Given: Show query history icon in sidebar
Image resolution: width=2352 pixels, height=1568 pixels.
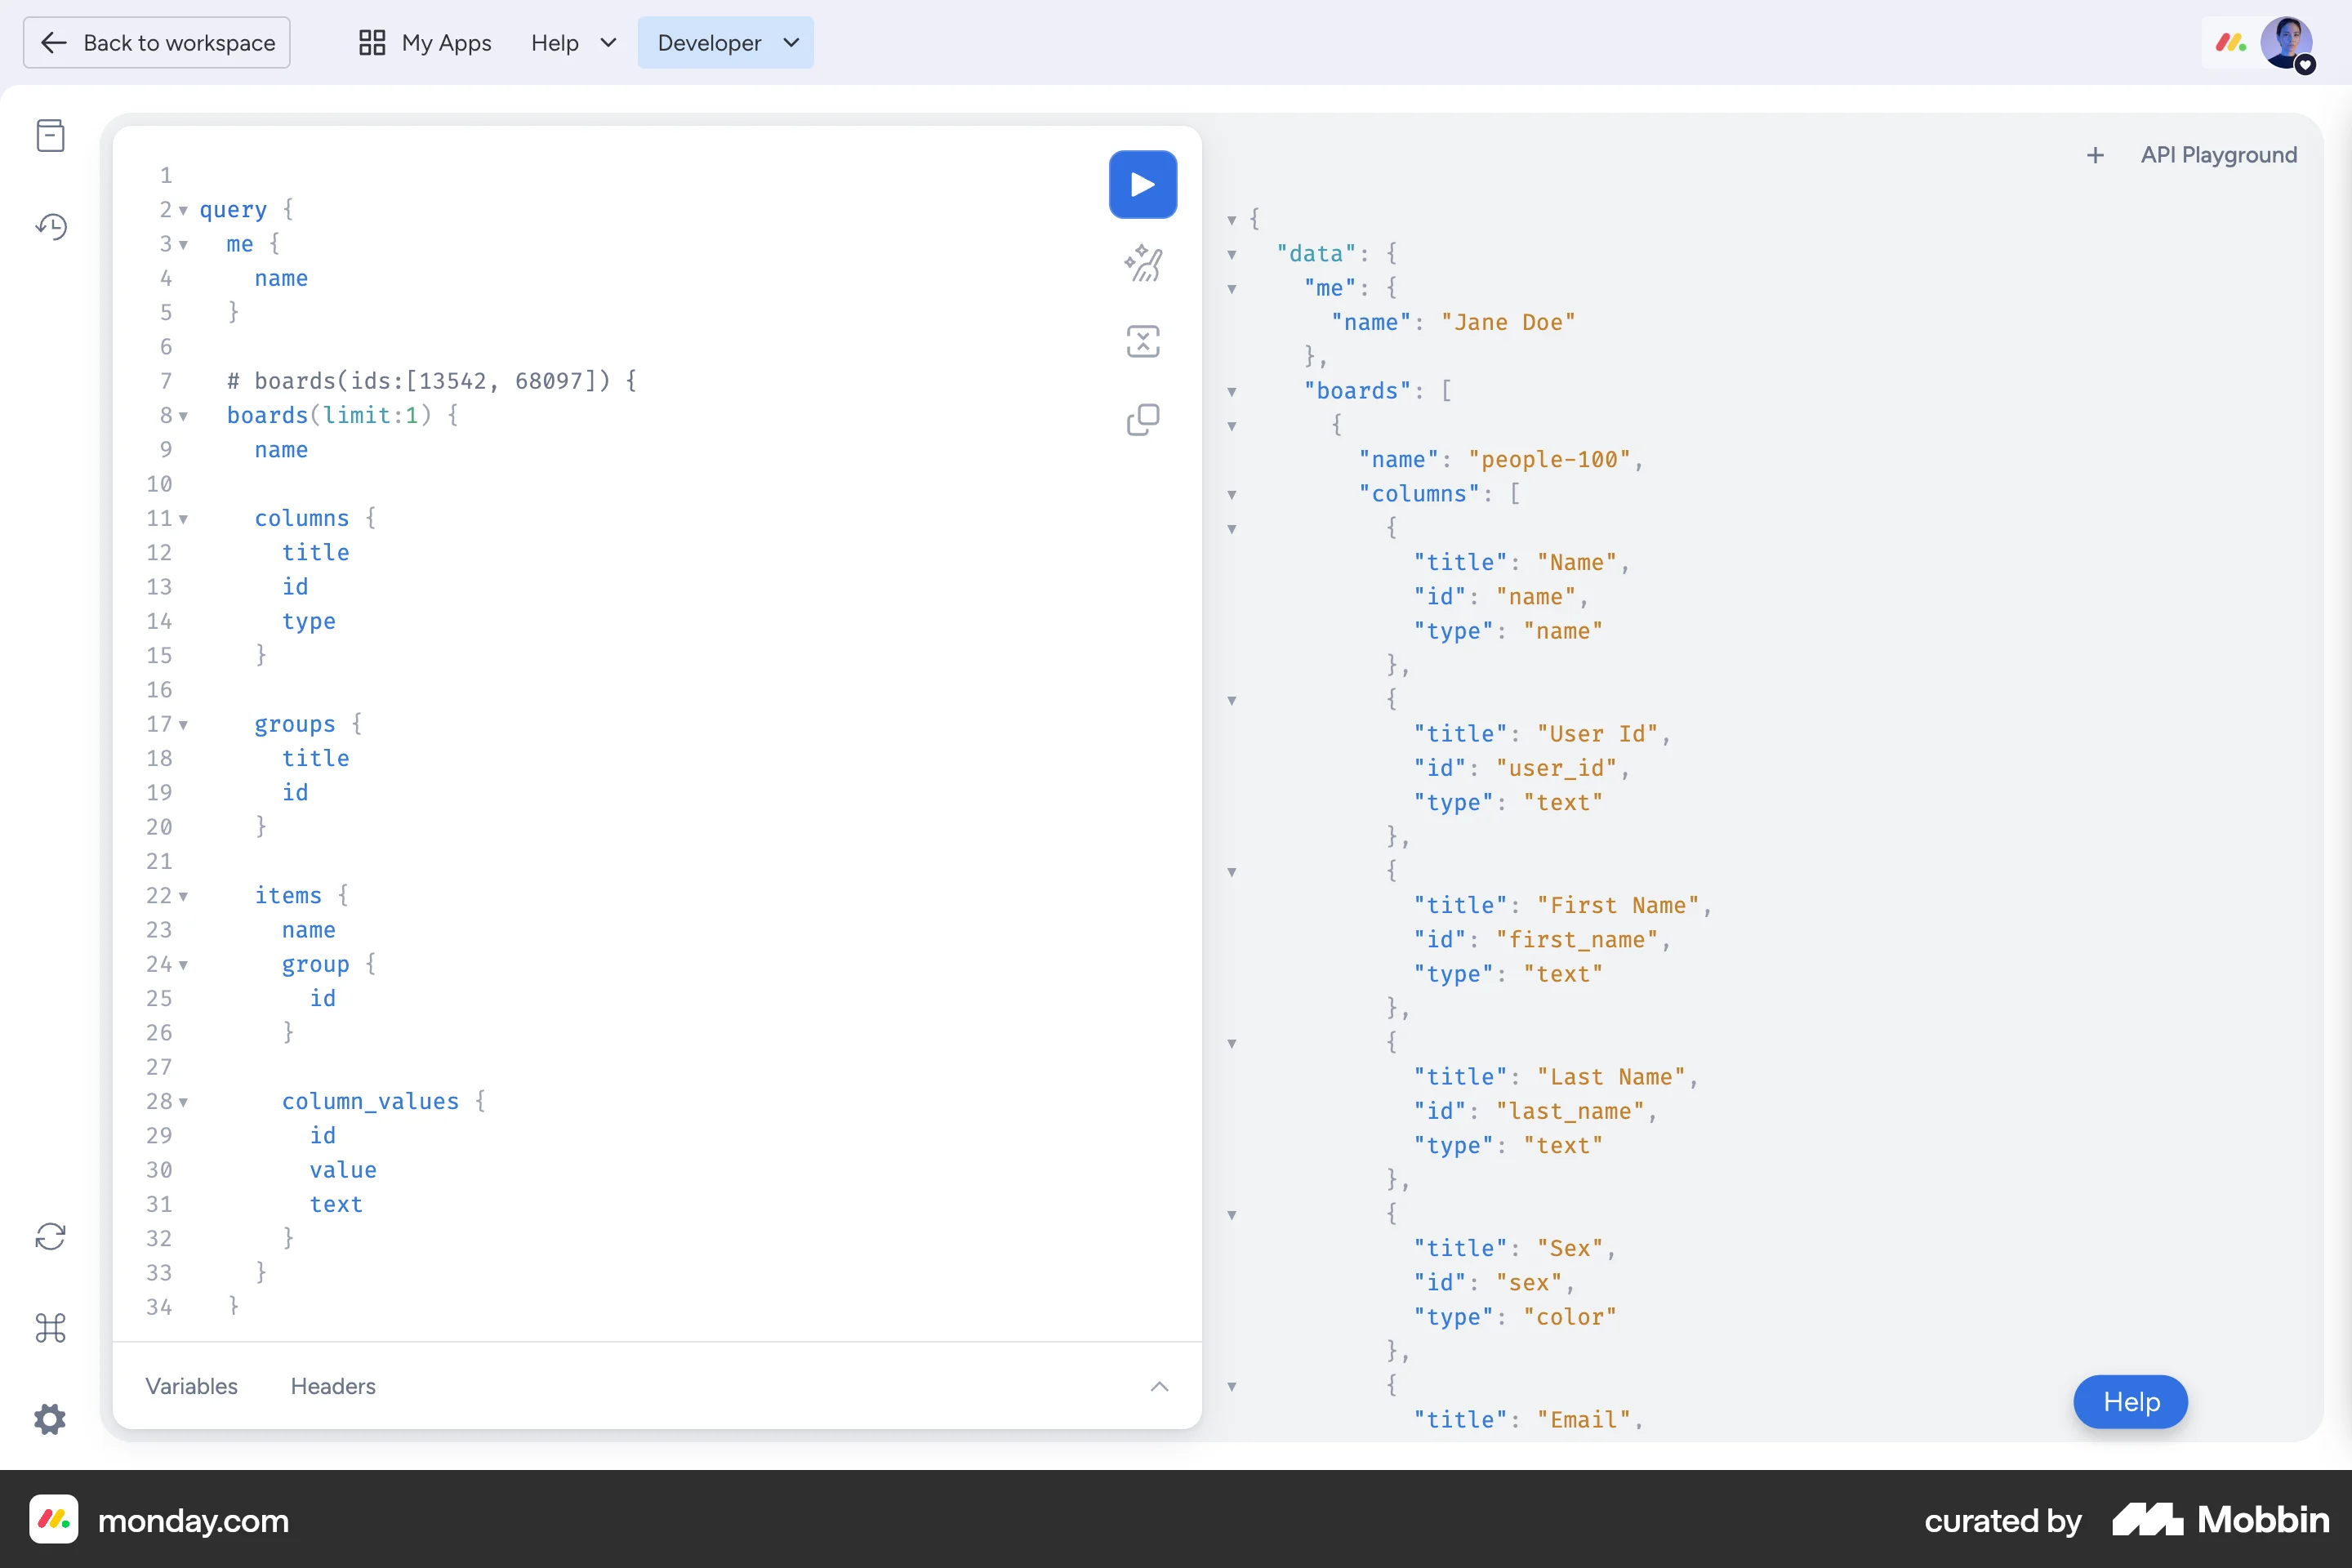Looking at the screenshot, I should point(50,227).
